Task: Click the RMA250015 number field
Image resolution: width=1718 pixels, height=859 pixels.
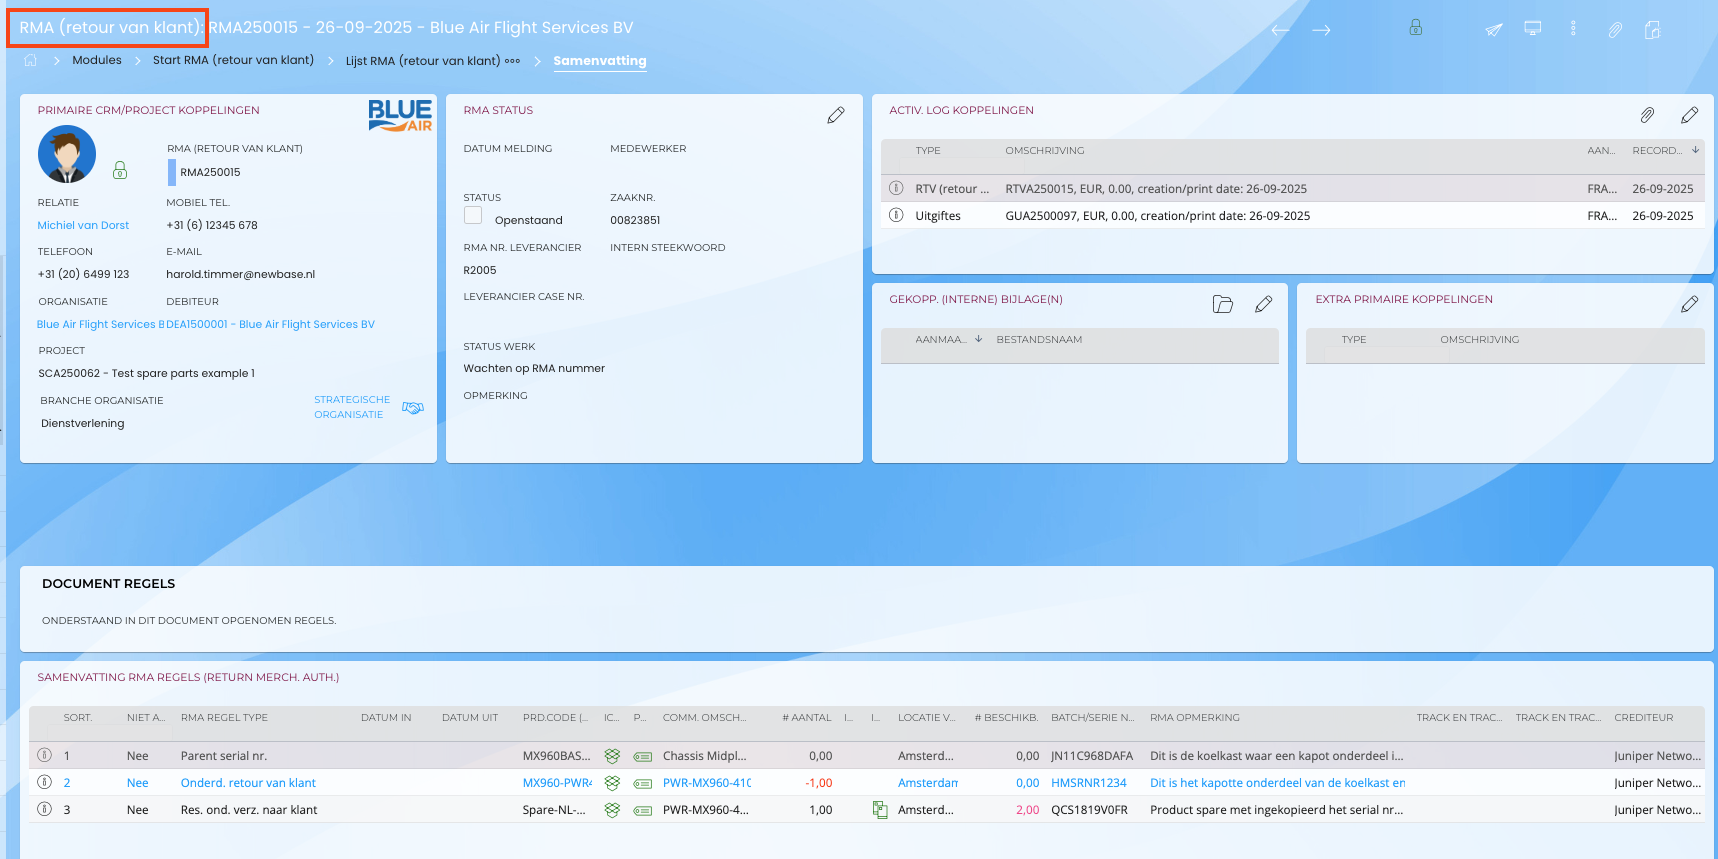Action: tap(210, 173)
